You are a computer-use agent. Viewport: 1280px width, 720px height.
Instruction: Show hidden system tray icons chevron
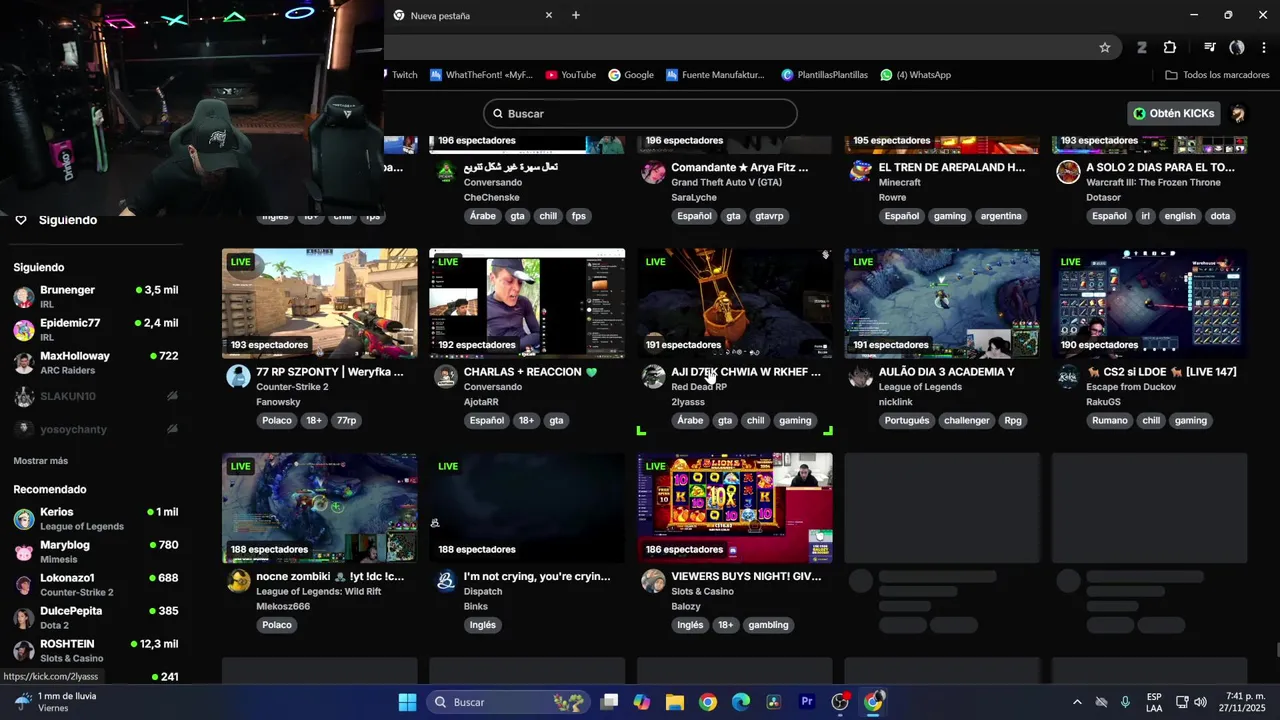tap(1077, 702)
